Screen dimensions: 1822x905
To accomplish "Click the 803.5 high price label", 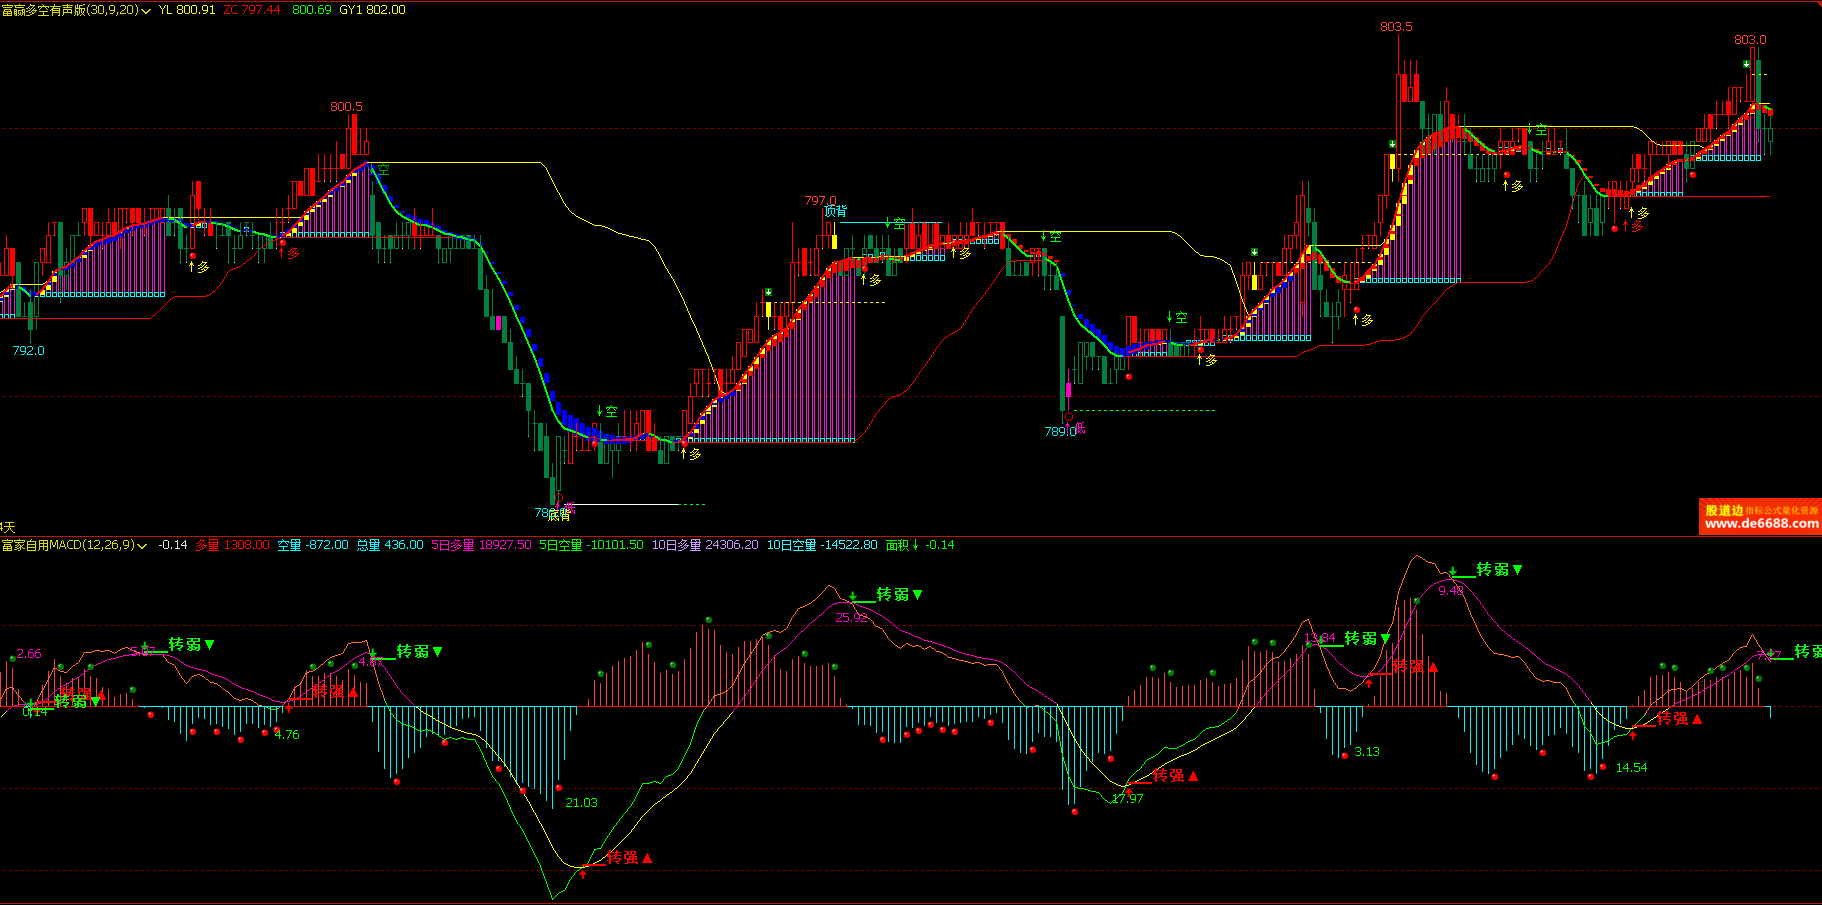I will point(1396,27).
